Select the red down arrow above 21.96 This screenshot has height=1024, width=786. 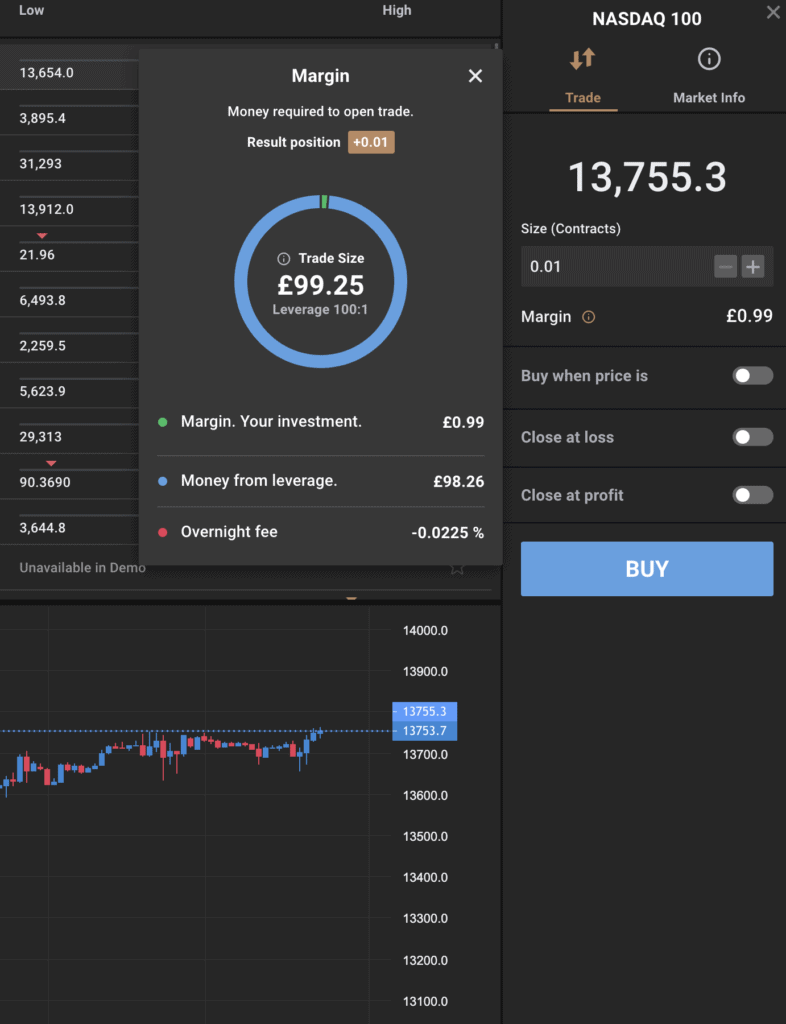[42, 235]
